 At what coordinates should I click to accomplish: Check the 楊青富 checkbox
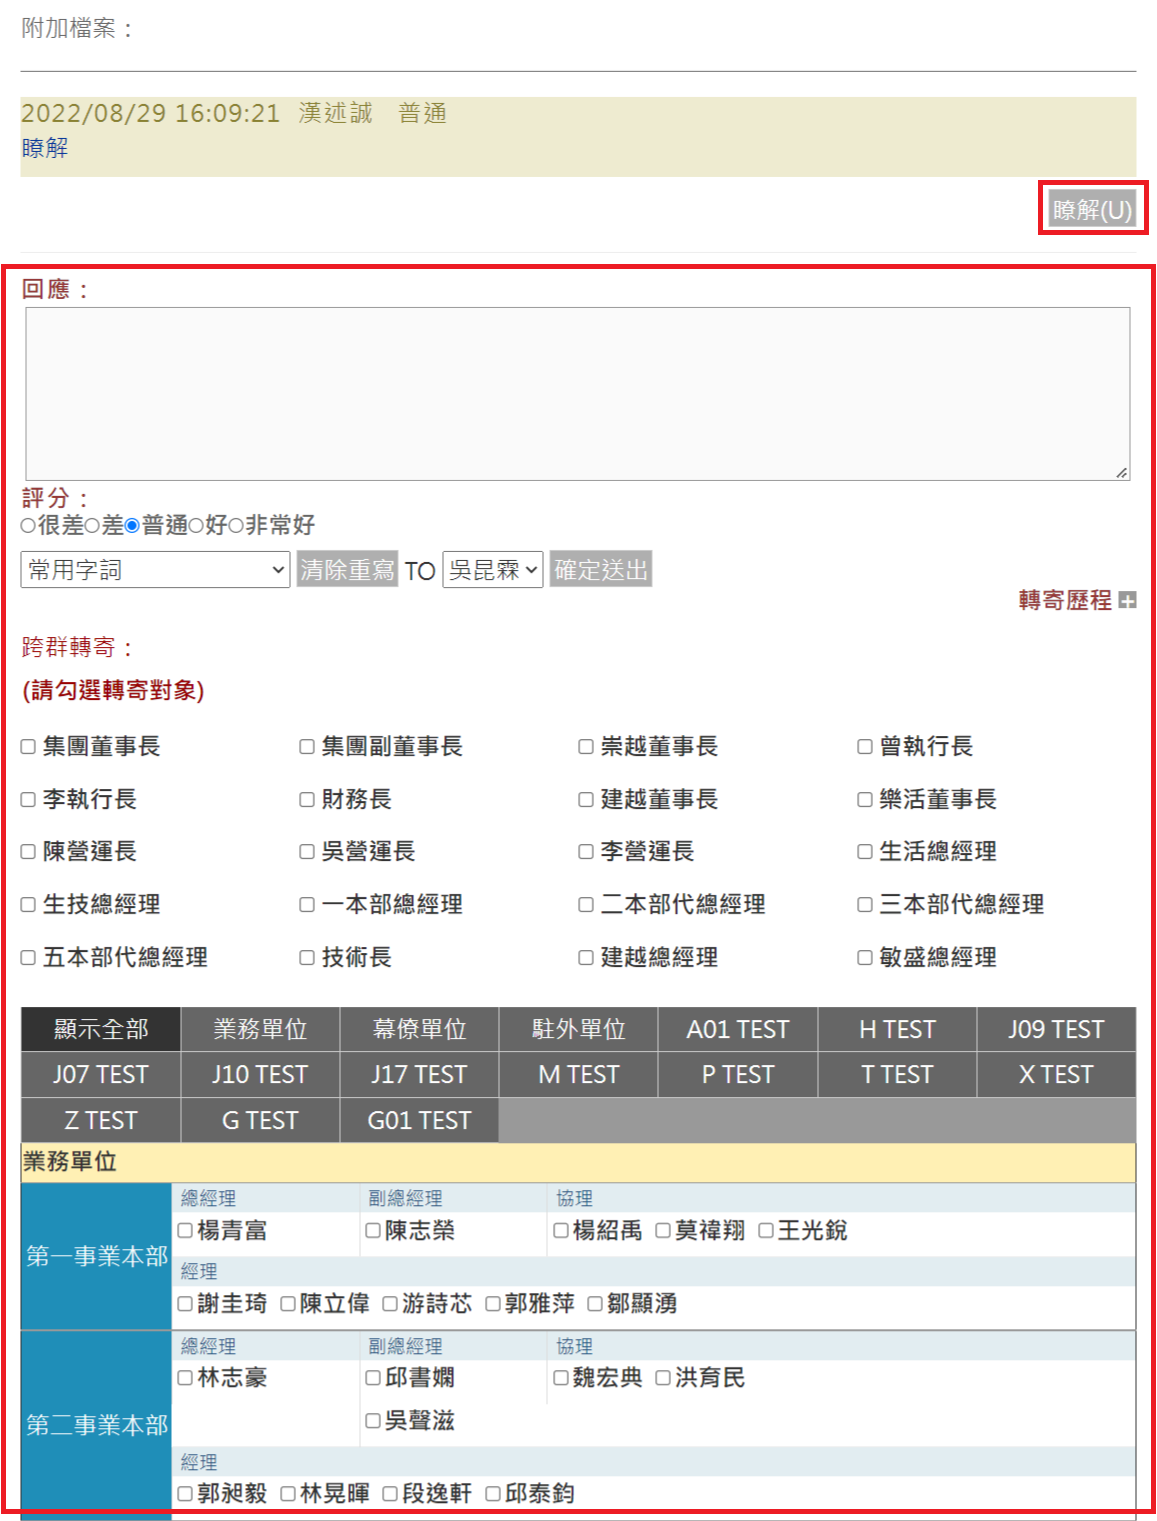(185, 1231)
